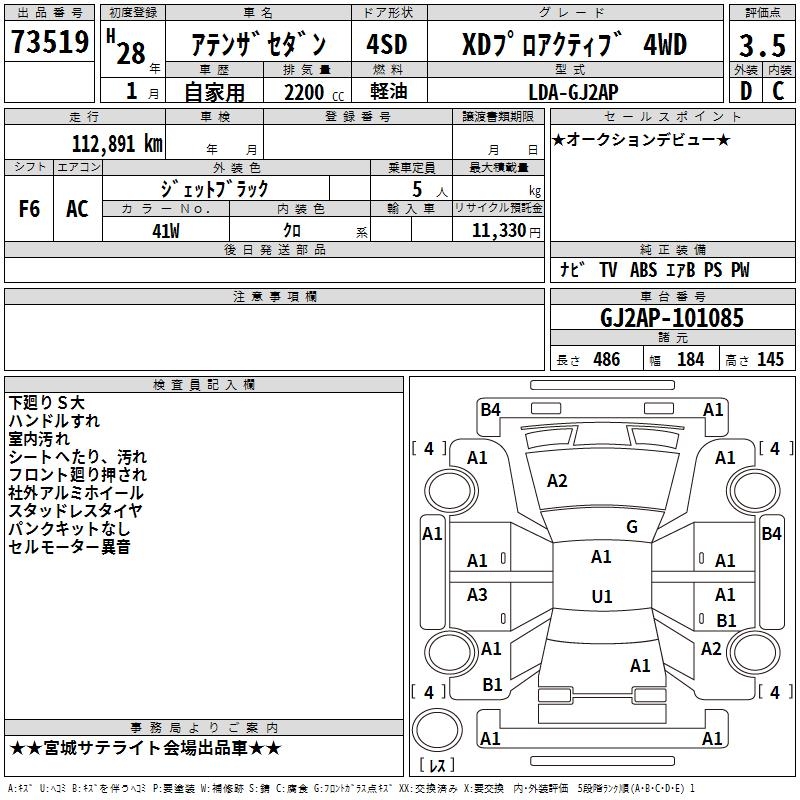The height and width of the screenshot is (800, 800).
Task: Select the color number 41W
Action: coord(165,231)
